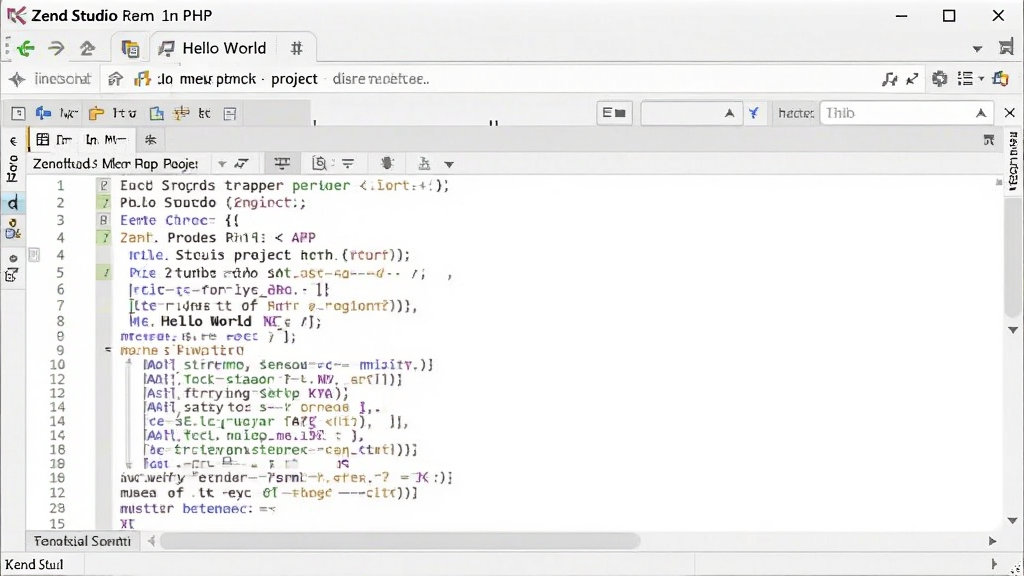Click the edit note icon in left side bar
1024x576 pixels.
(12, 276)
